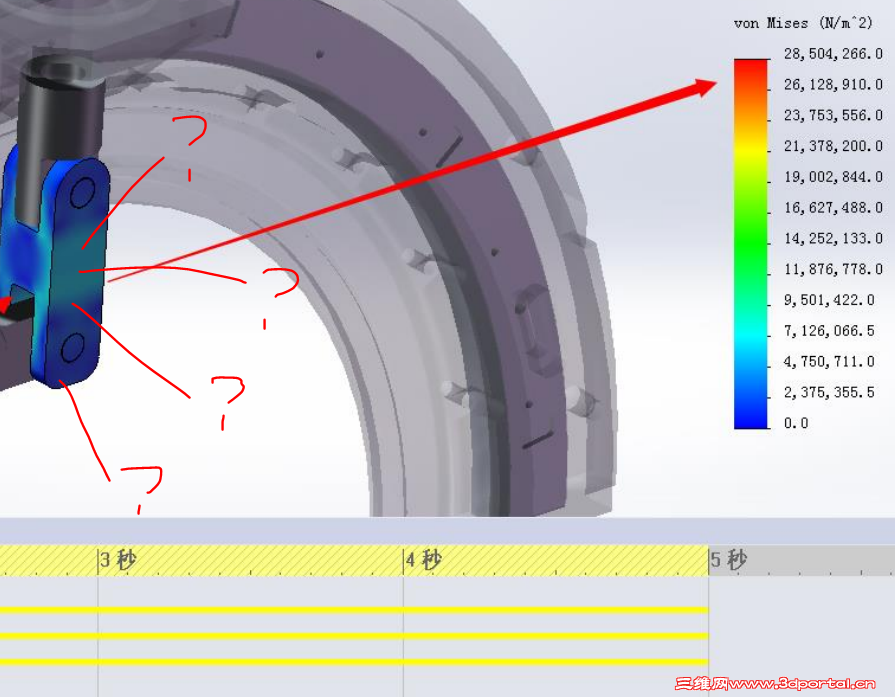Viewport: 895px width, 697px height.
Task: Click the 4 秒 timeline marker
Action: [x=424, y=560]
